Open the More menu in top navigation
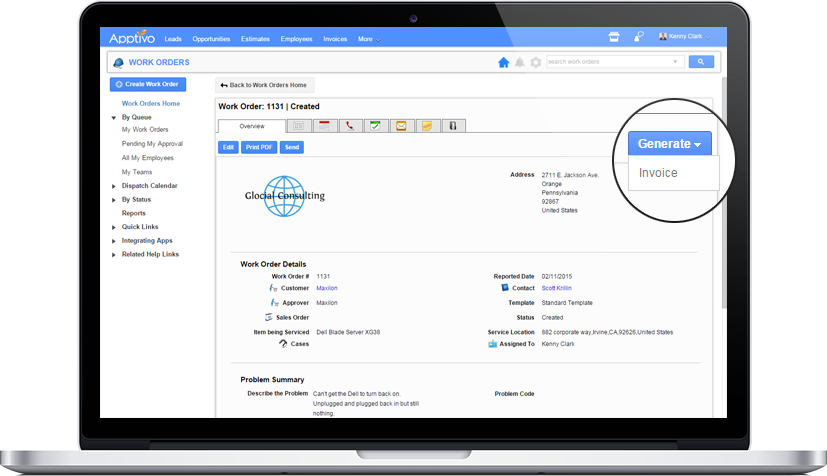 click(x=368, y=39)
